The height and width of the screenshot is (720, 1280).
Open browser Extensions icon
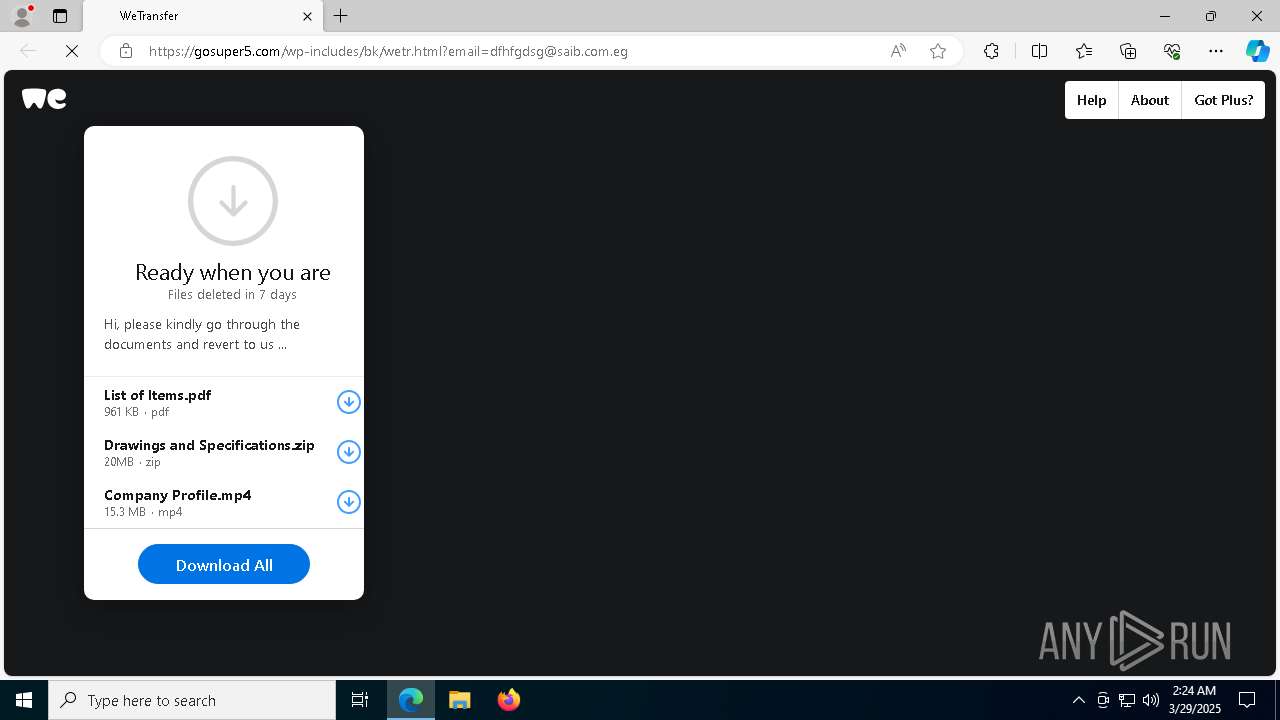tap(991, 51)
